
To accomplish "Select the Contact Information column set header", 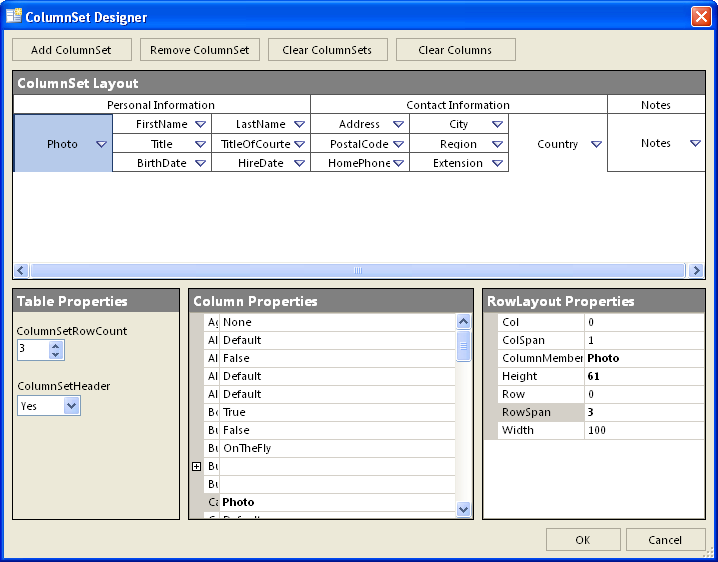I will pyautogui.click(x=458, y=105).
